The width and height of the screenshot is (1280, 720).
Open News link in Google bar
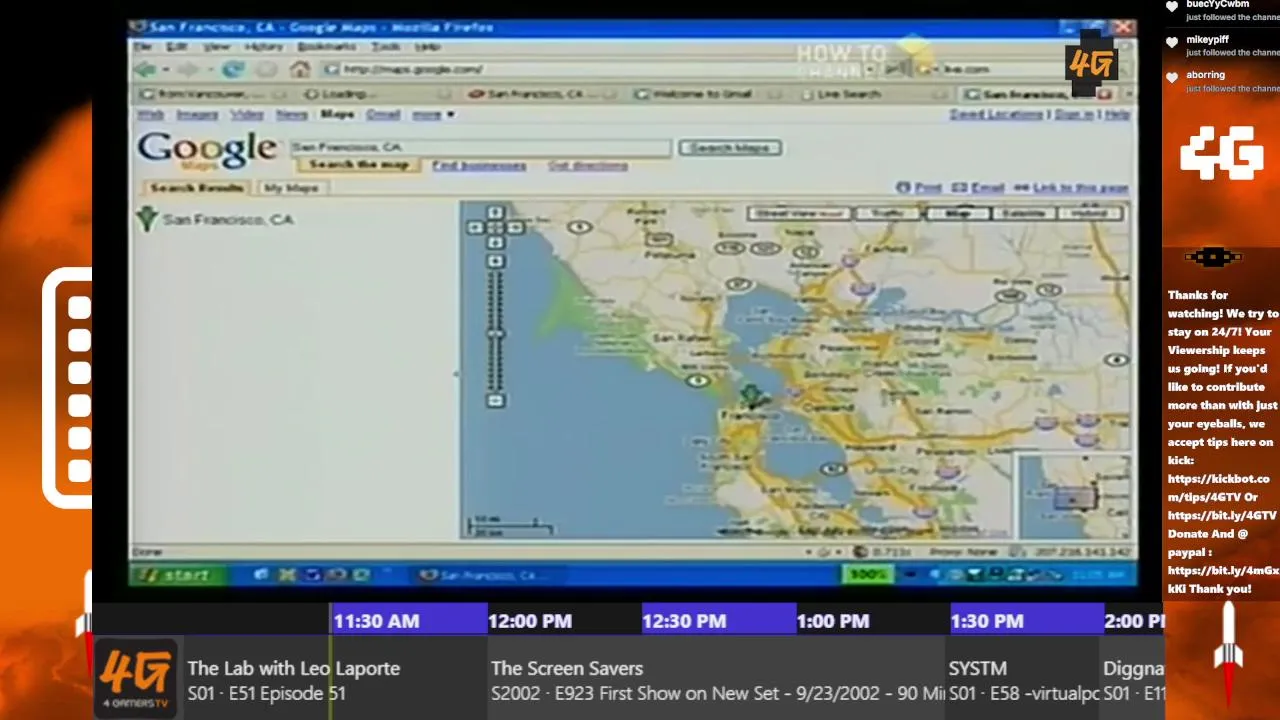(292, 115)
